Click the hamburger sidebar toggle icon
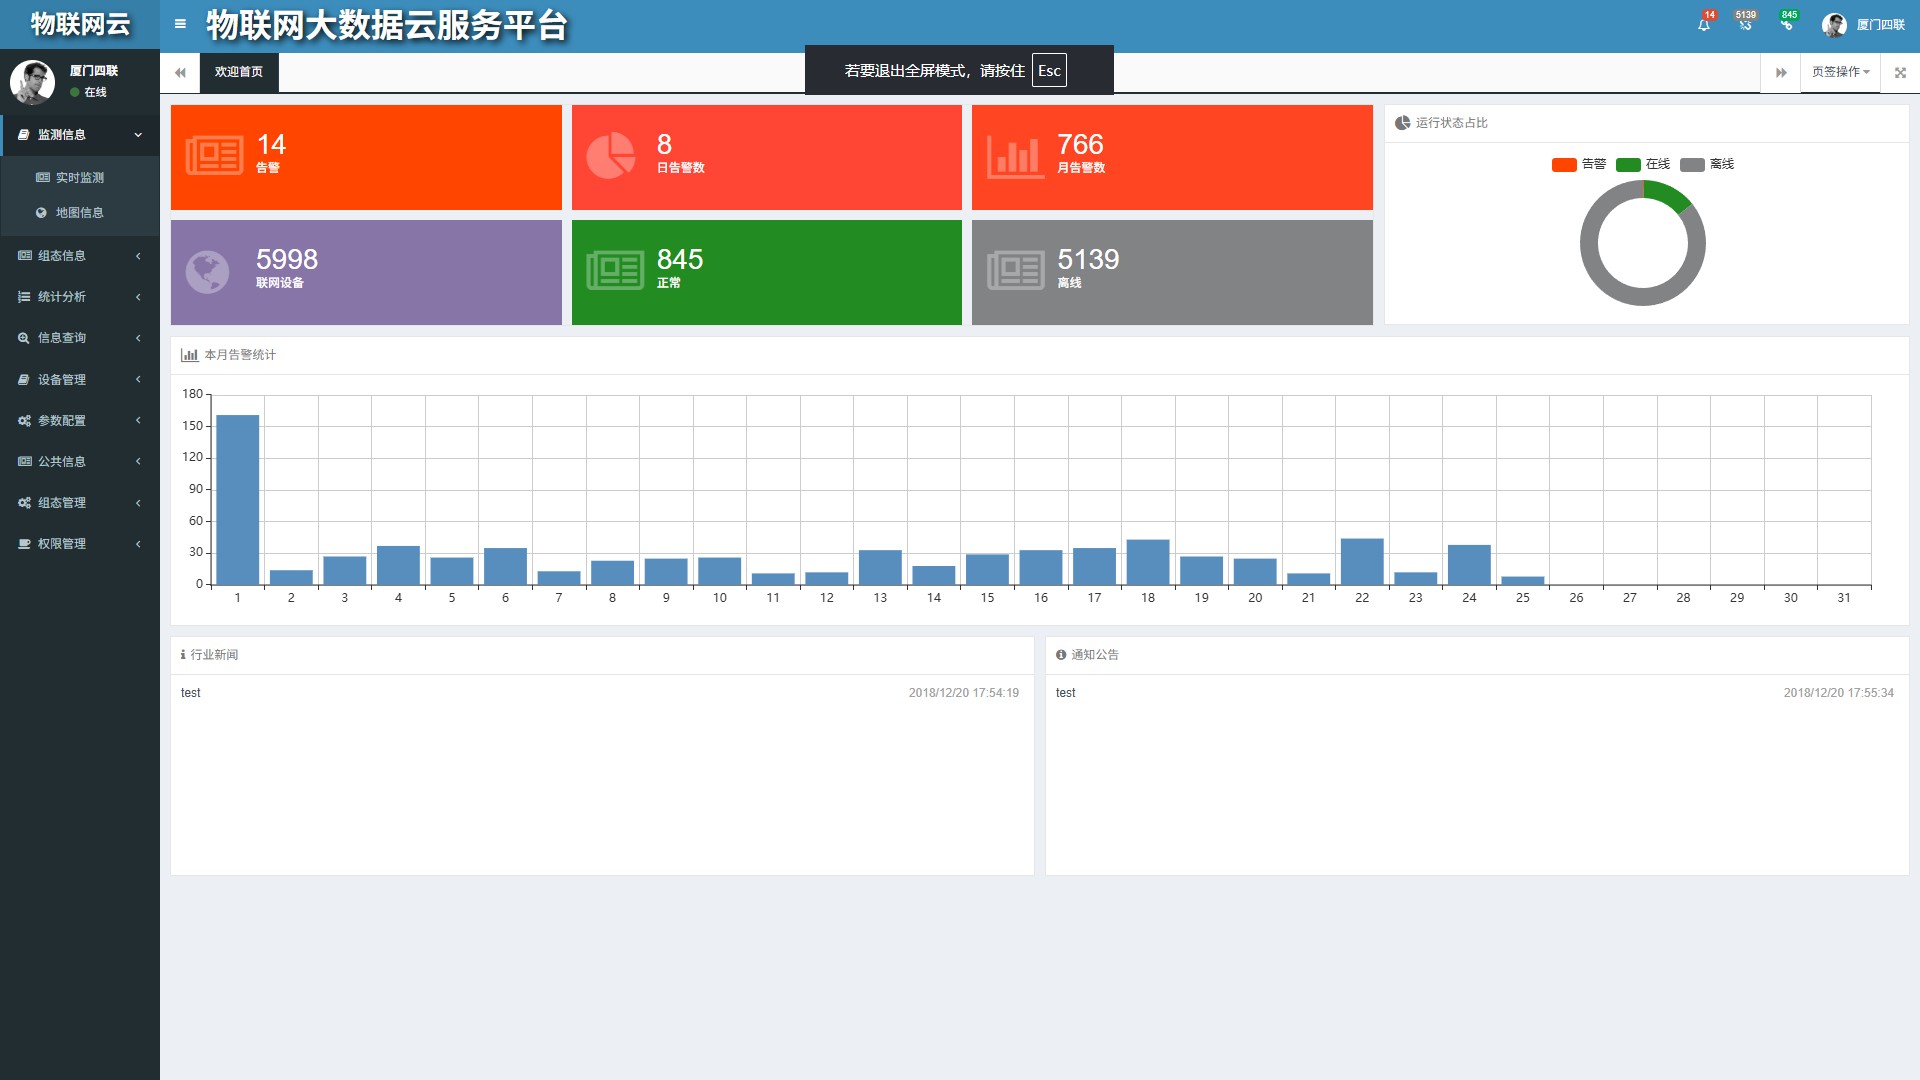The height and width of the screenshot is (1080, 1920). point(180,24)
